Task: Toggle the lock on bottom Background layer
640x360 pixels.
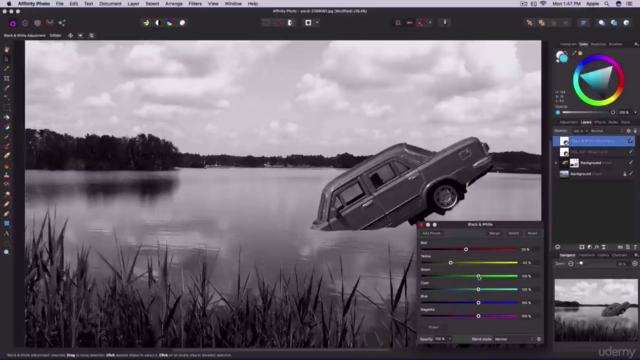Action: [x=624, y=174]
